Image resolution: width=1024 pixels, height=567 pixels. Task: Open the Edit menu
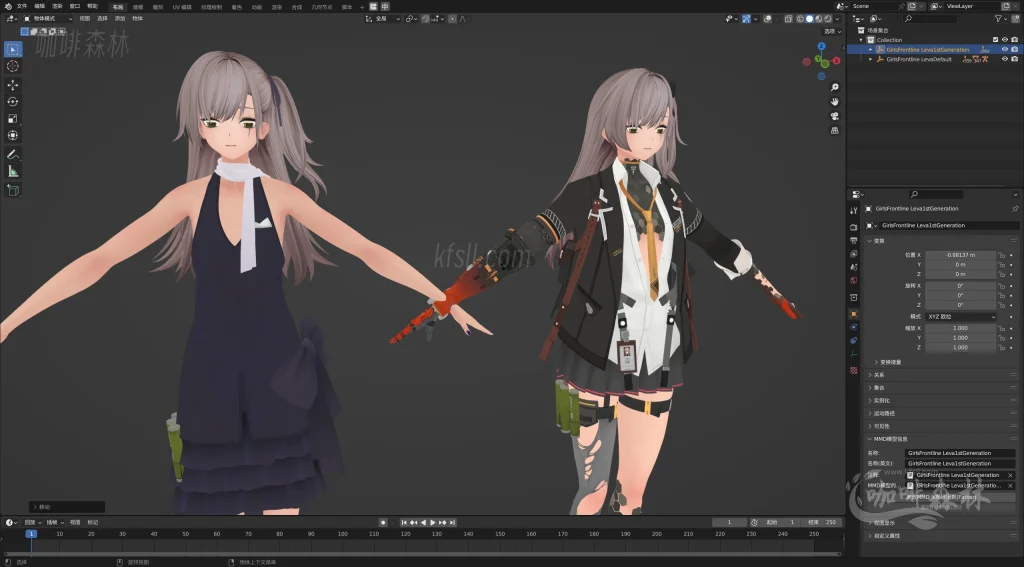click(39, 7)
